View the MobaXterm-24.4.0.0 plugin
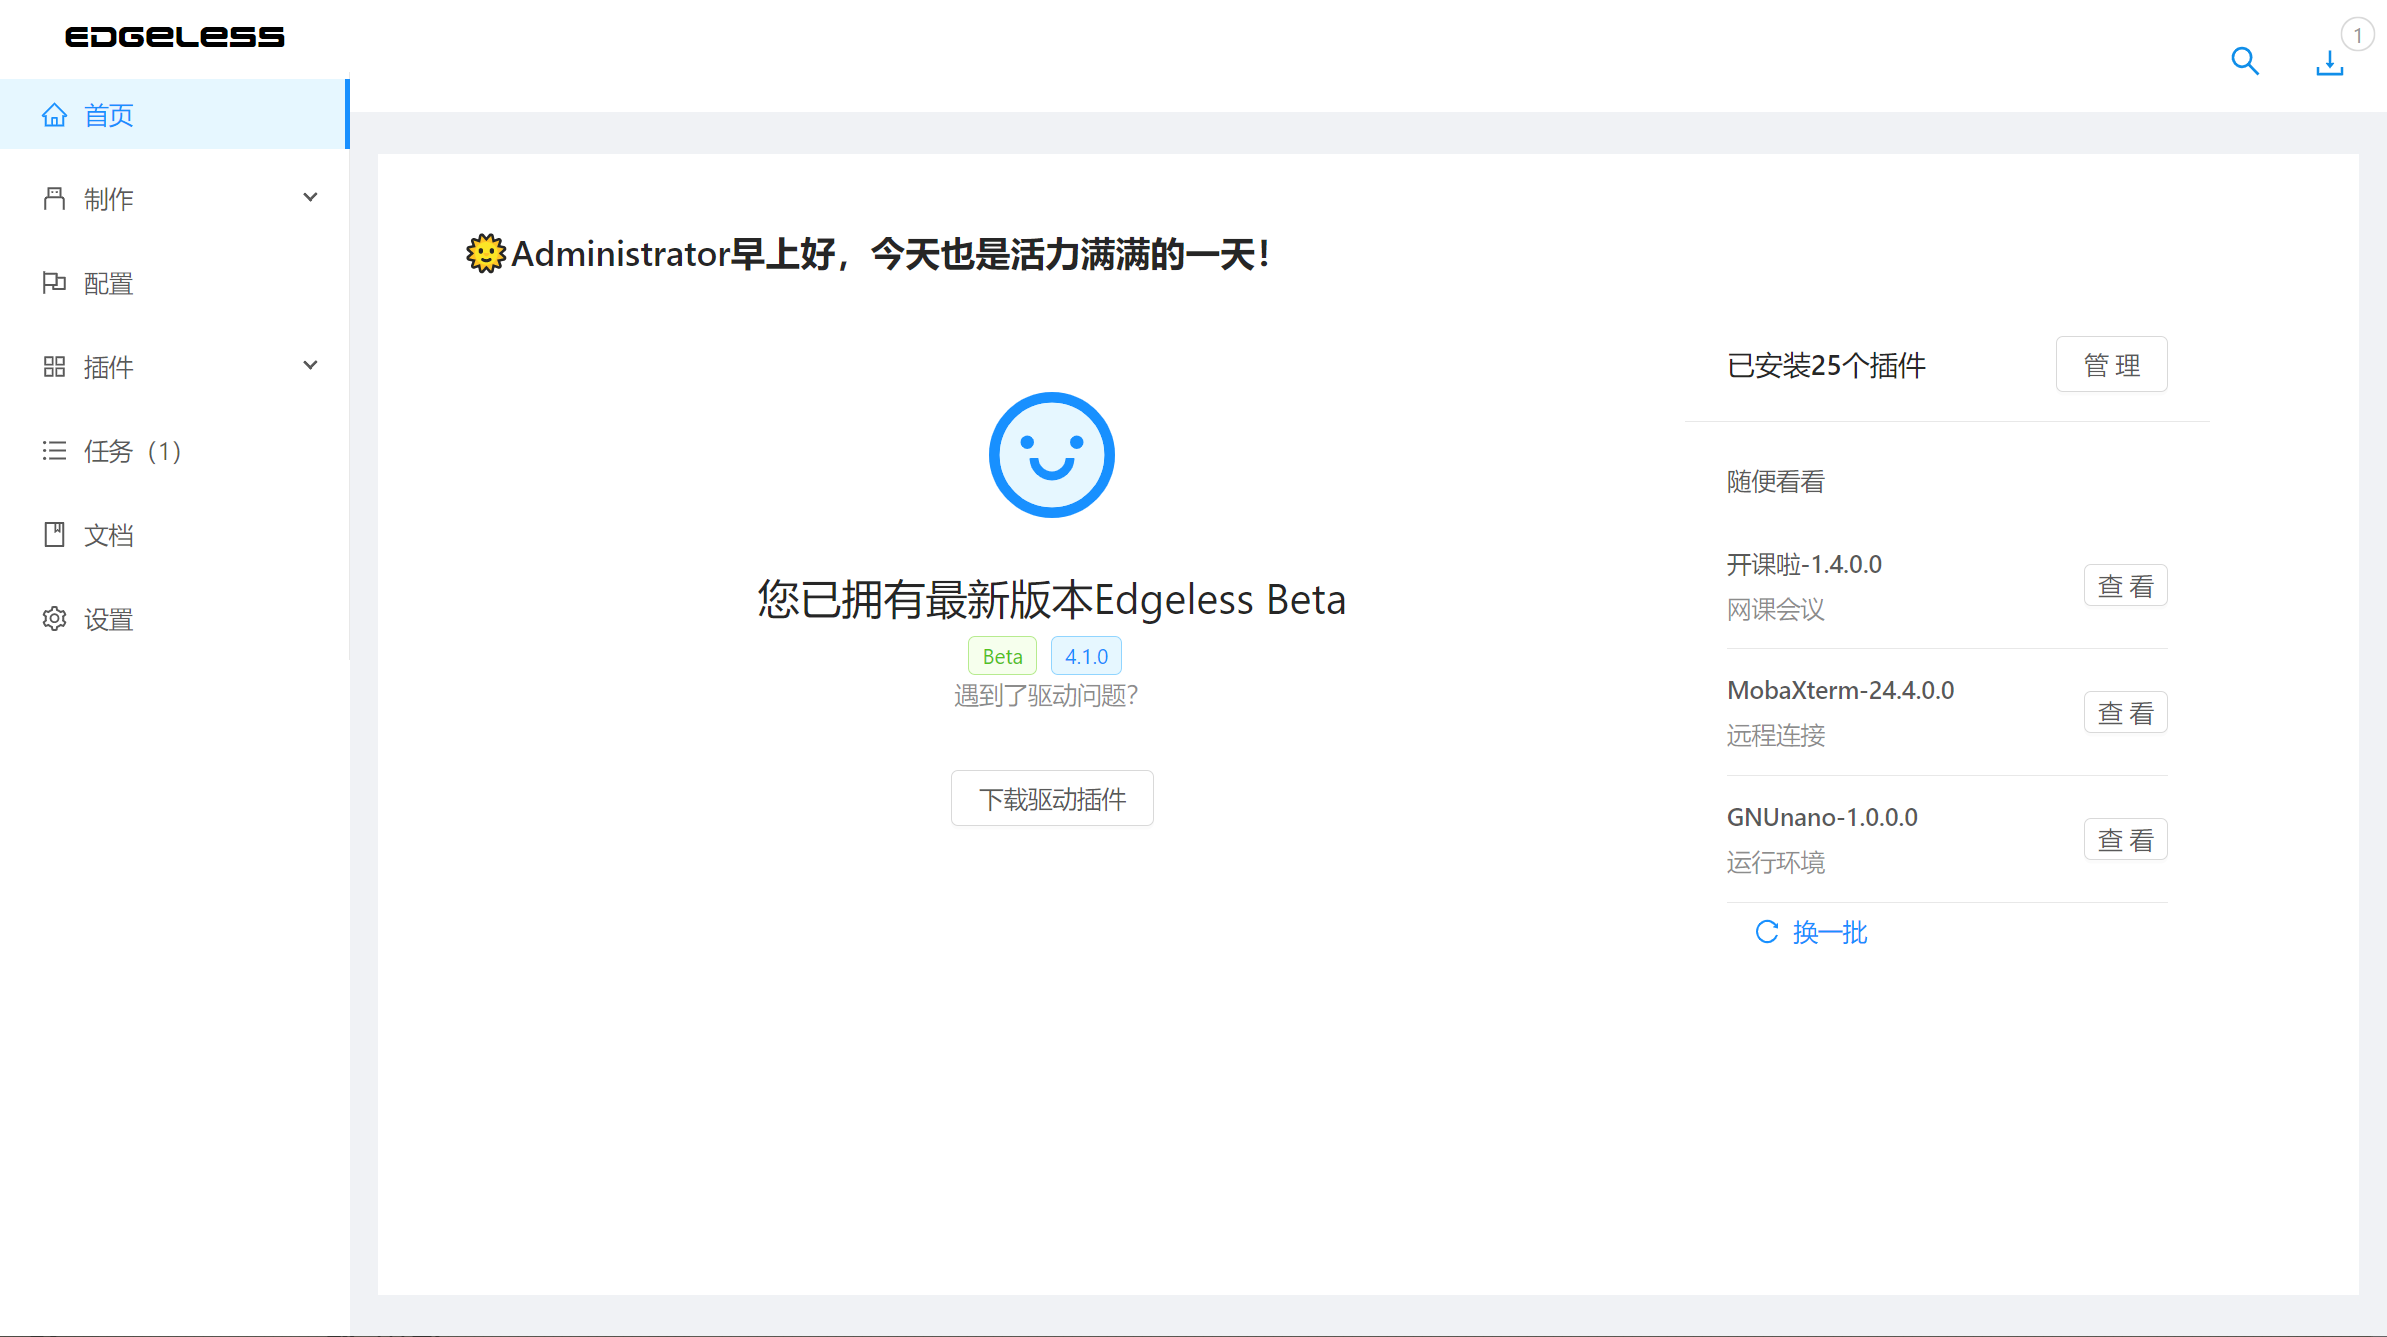 (2125, 713)
